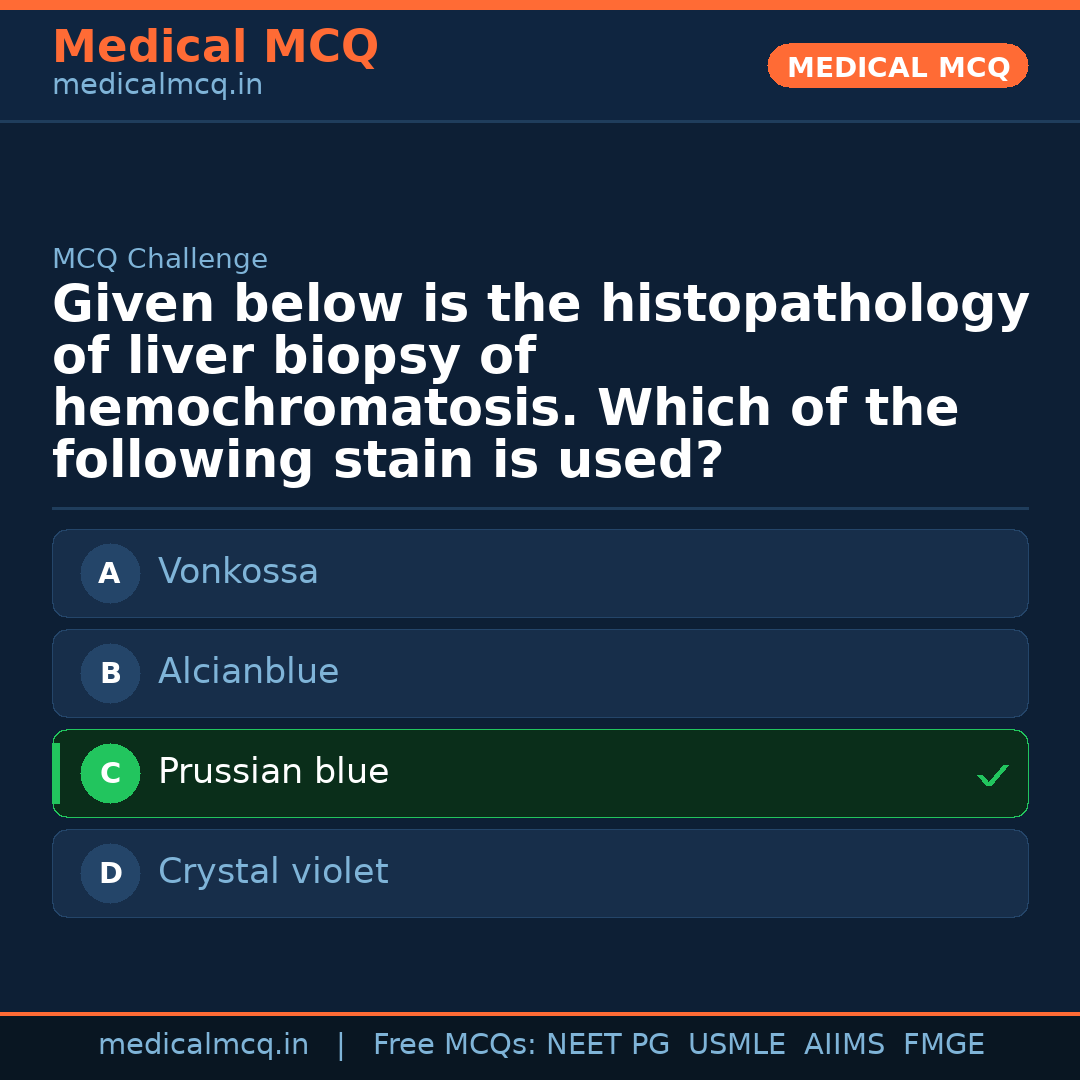Click the green checkmark on Prussian blue
Viewport: 1080px width, 1080px height.
pyautogui.click(x=992, y=775)
